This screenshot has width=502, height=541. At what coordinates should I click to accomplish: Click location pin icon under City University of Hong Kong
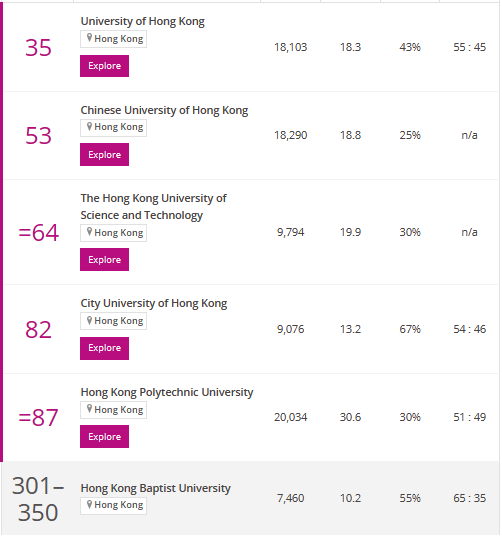pos(89,321)
